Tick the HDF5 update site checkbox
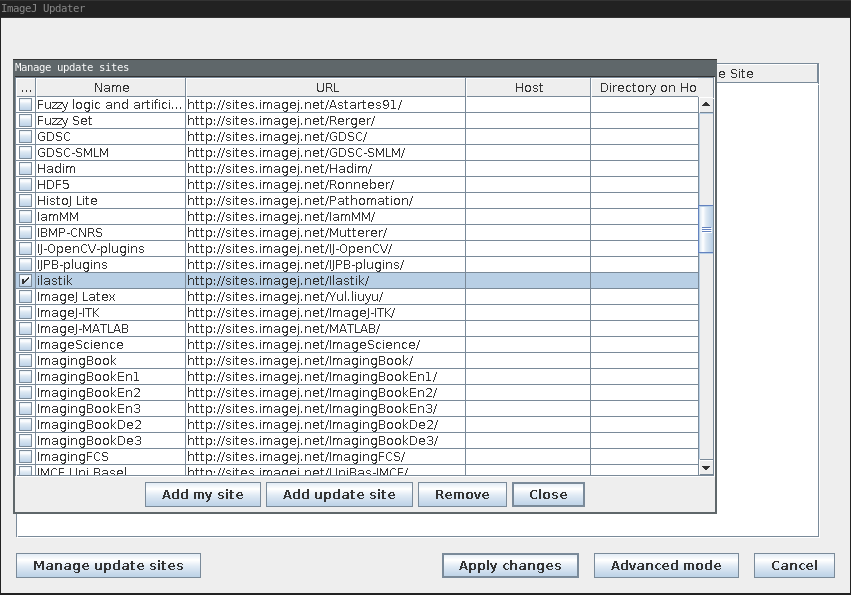Viewport: 851px width, 595px height. tap(26, 185)
